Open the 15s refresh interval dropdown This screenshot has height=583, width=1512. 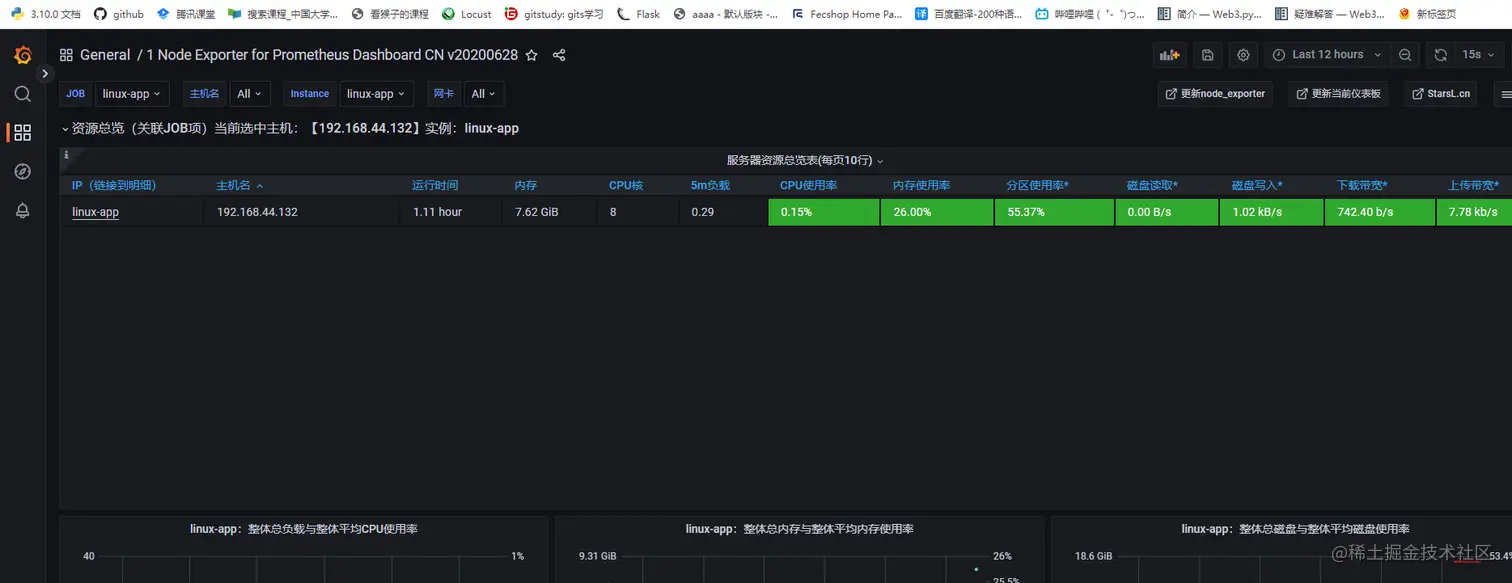point(1477,55)
